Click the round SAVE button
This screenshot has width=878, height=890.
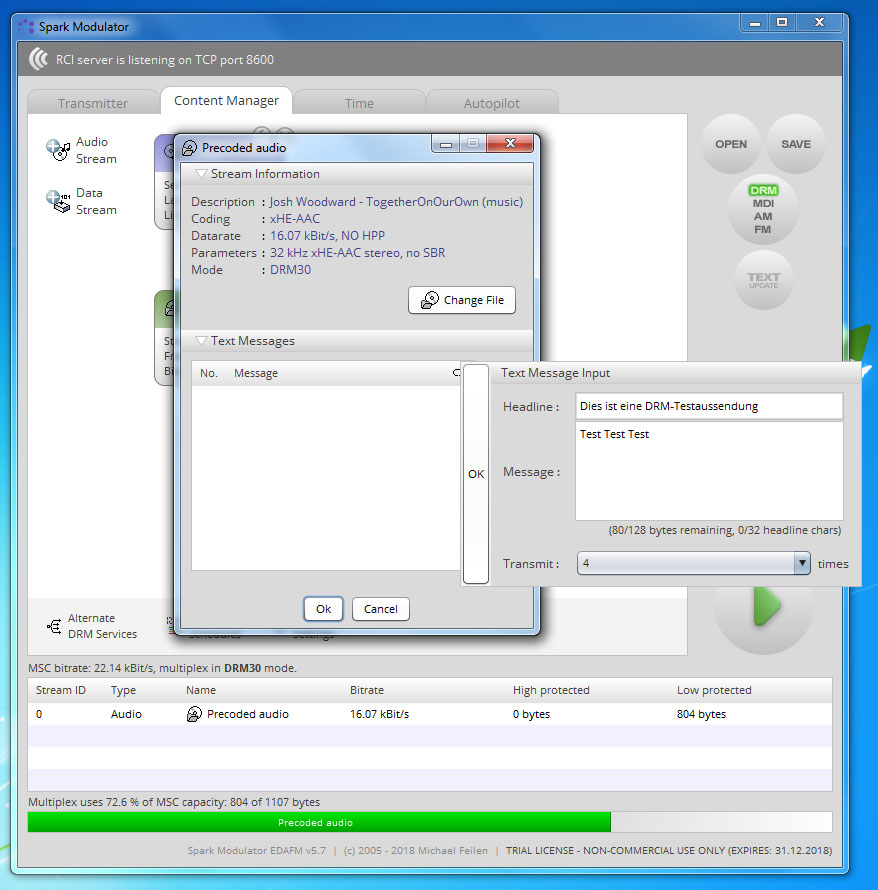[x=796, y=144]
